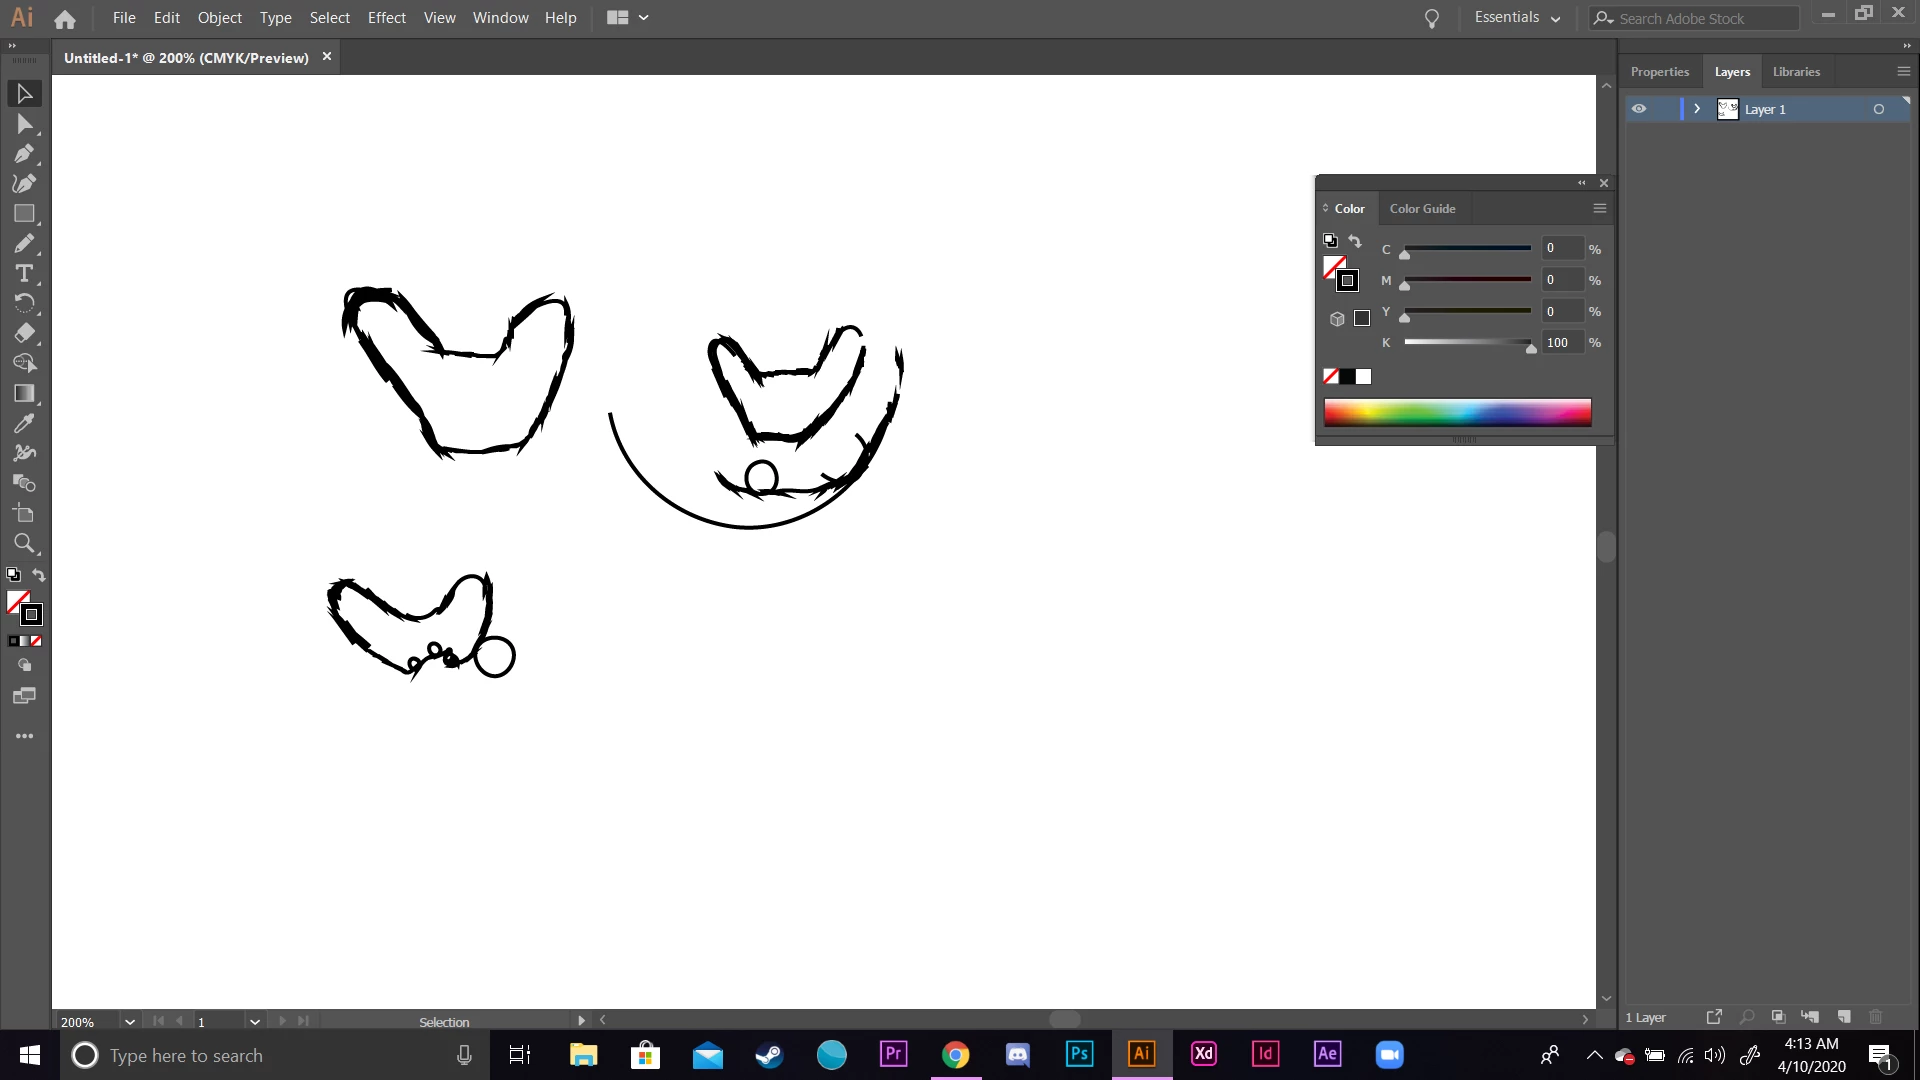The image size is (1920, 1080).
Task: Open Photoshop from the taskbar
Action: pos(1079,1054)
